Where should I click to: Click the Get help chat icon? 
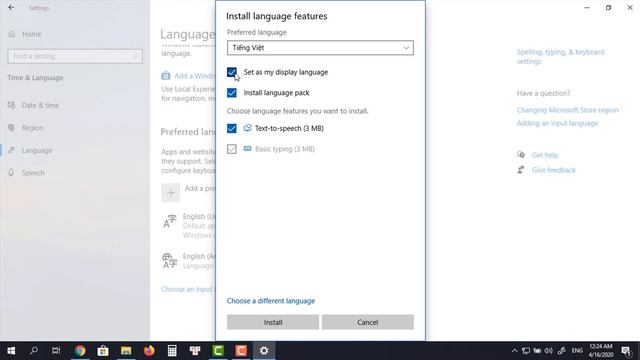(521, 155)
